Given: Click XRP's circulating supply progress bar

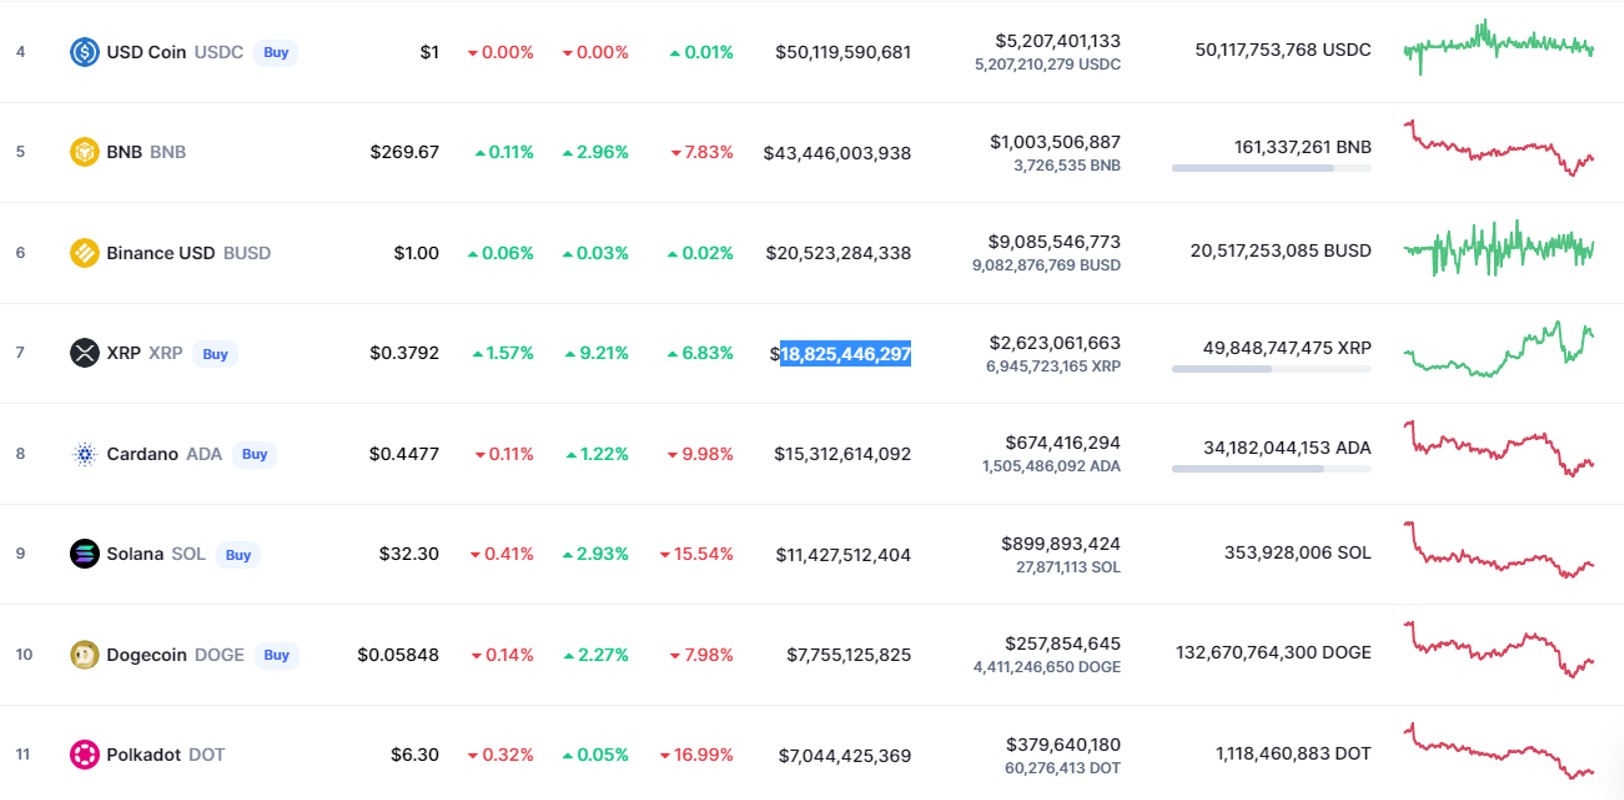Looking at the screenshot, I should click(x=1271, y=369).
